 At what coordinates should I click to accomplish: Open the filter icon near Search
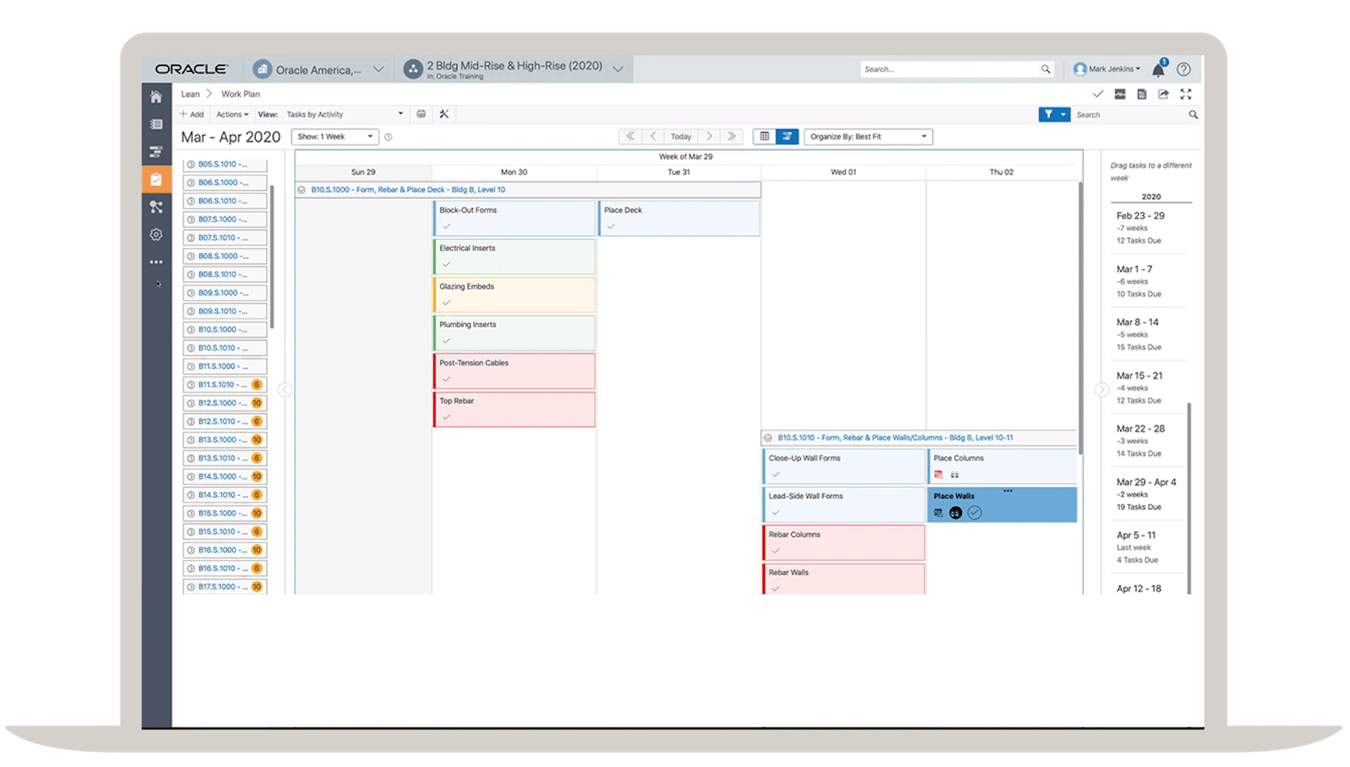[x=1049, y=114]
